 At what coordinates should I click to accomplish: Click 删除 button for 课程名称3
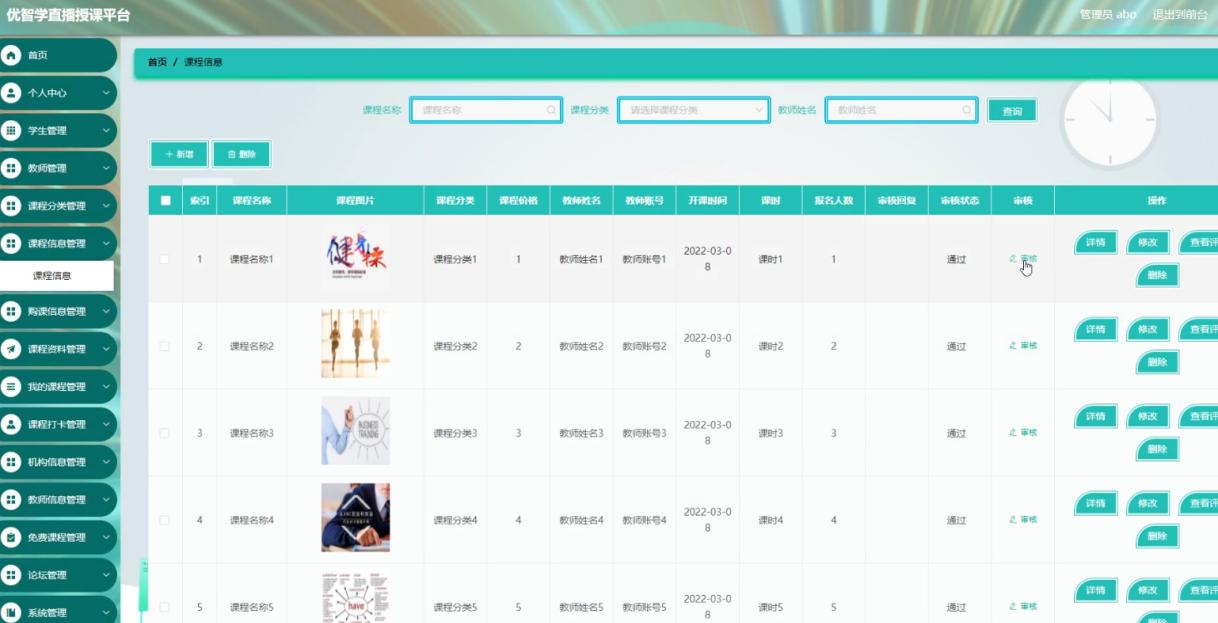click(x=1157, y=450)
